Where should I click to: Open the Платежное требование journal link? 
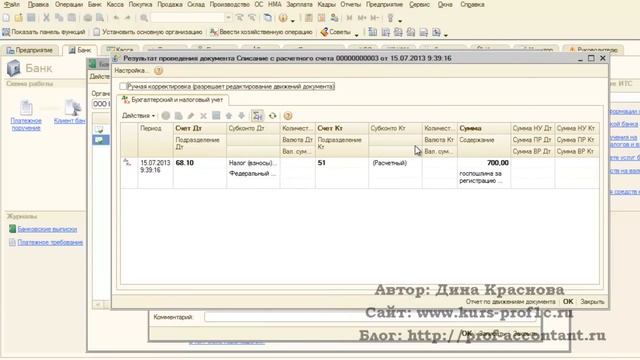(x=50, y=242)
